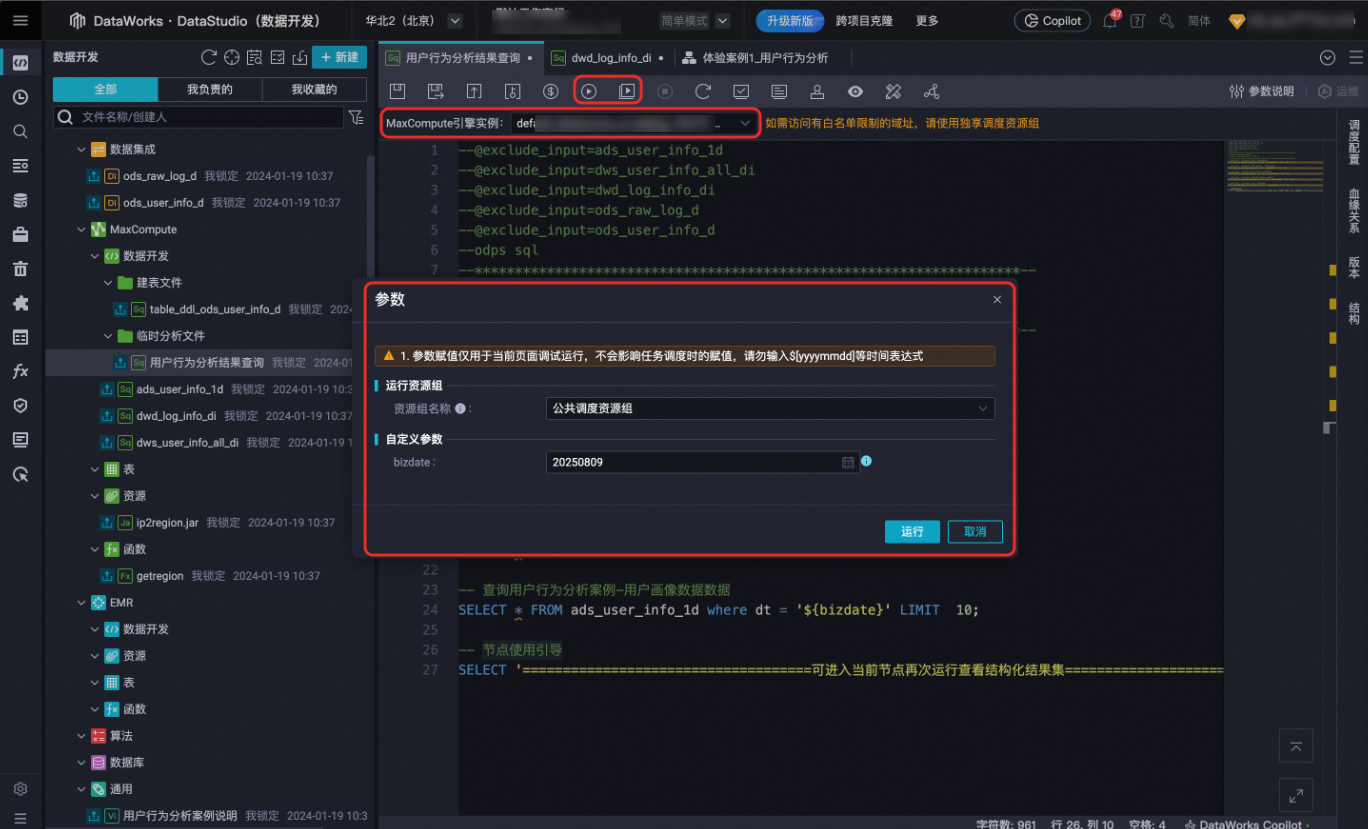Click the 参数说明 link

[x=1261, y=91]
